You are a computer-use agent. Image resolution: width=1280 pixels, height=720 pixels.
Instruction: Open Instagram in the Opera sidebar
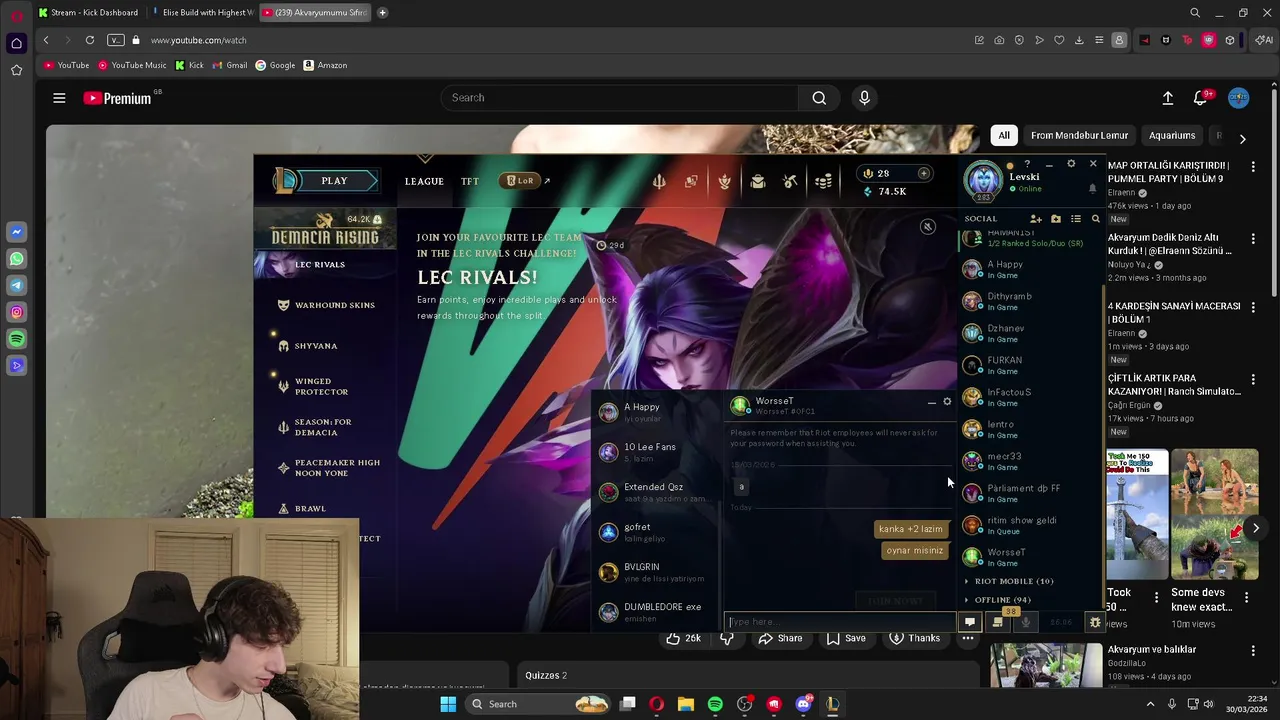point(16,313)
